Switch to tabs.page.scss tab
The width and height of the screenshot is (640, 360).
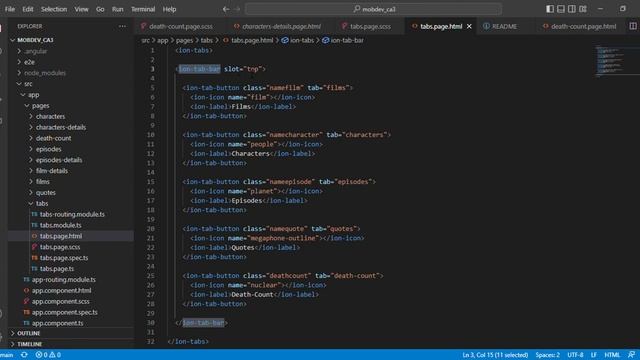point(370,26)
